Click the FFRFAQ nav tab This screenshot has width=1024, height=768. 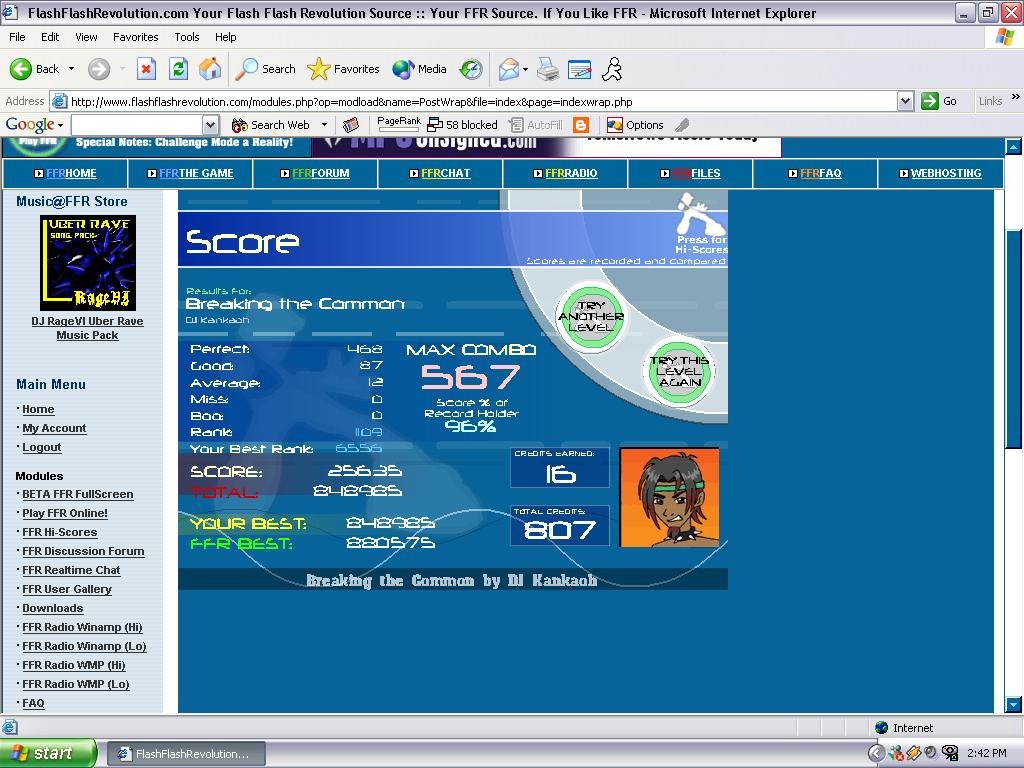(x=815, y=173)
